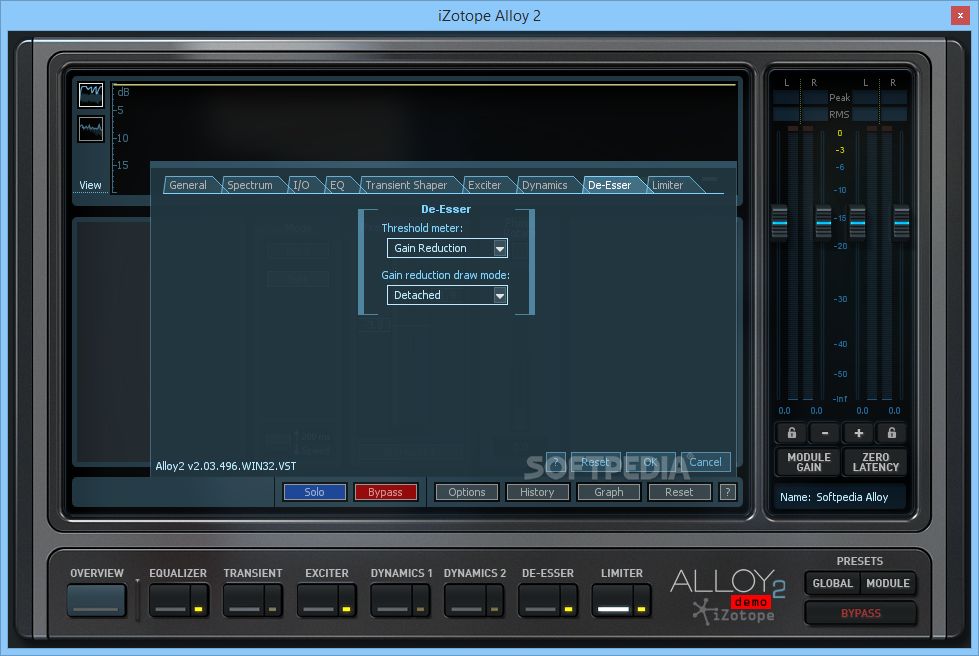Image resolution: width=979 pixels, height=656 pixels.
Task: Toggle Limiter module power indicator
Action: click(x=641, y=608)
